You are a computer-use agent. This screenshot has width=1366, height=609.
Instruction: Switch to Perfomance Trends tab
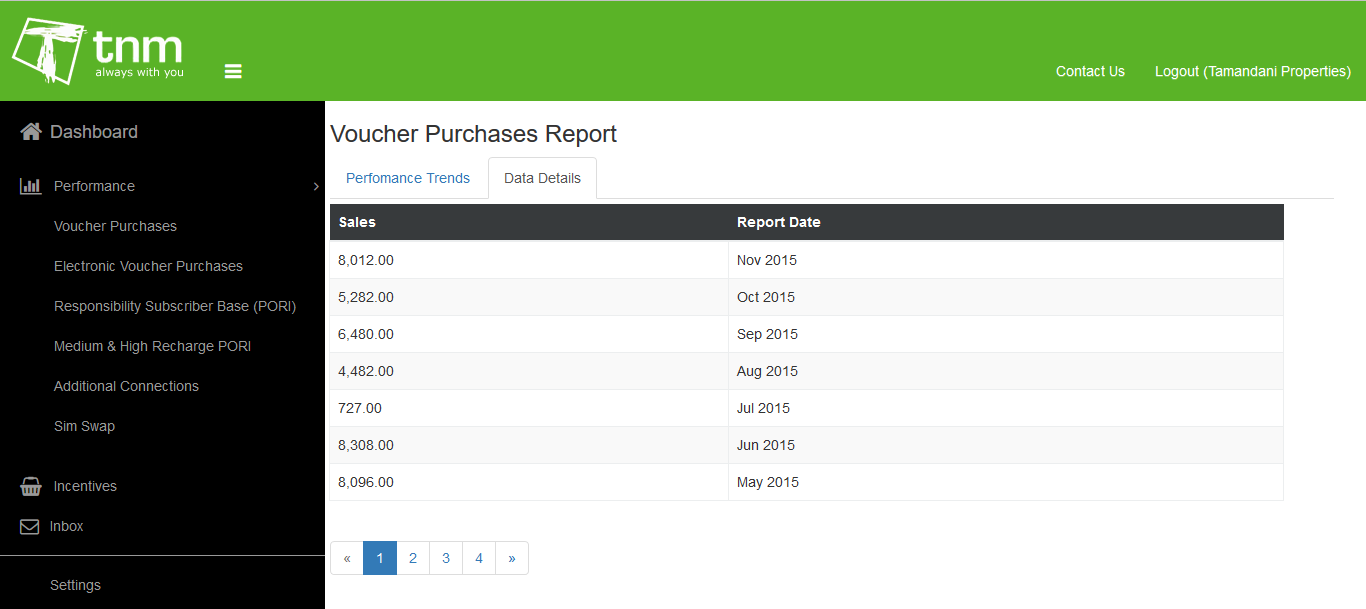(x=408, y=178)
